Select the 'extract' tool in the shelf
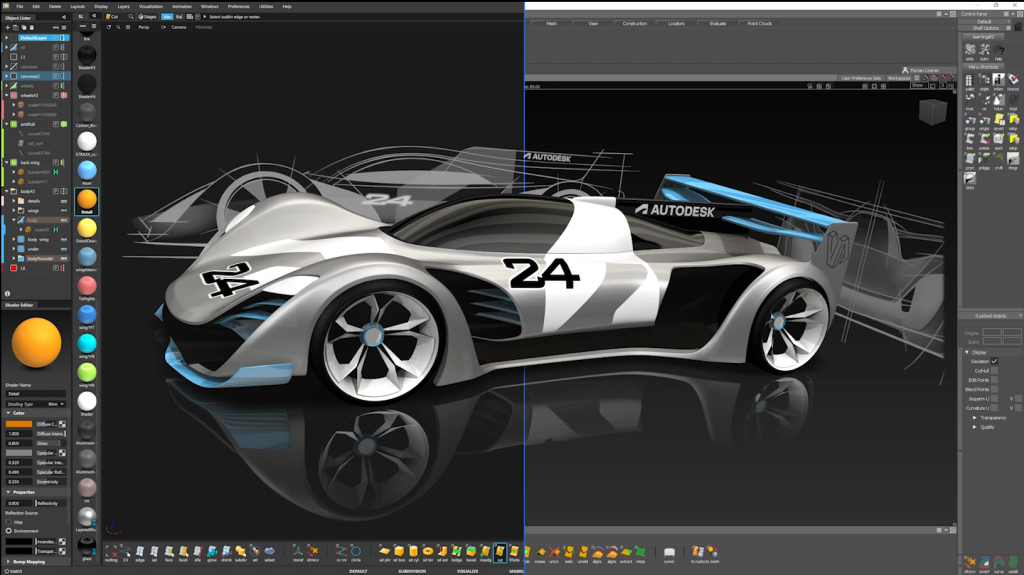Image resolution: width=1024 pixels, height=575 pixels. click(626, 553)
